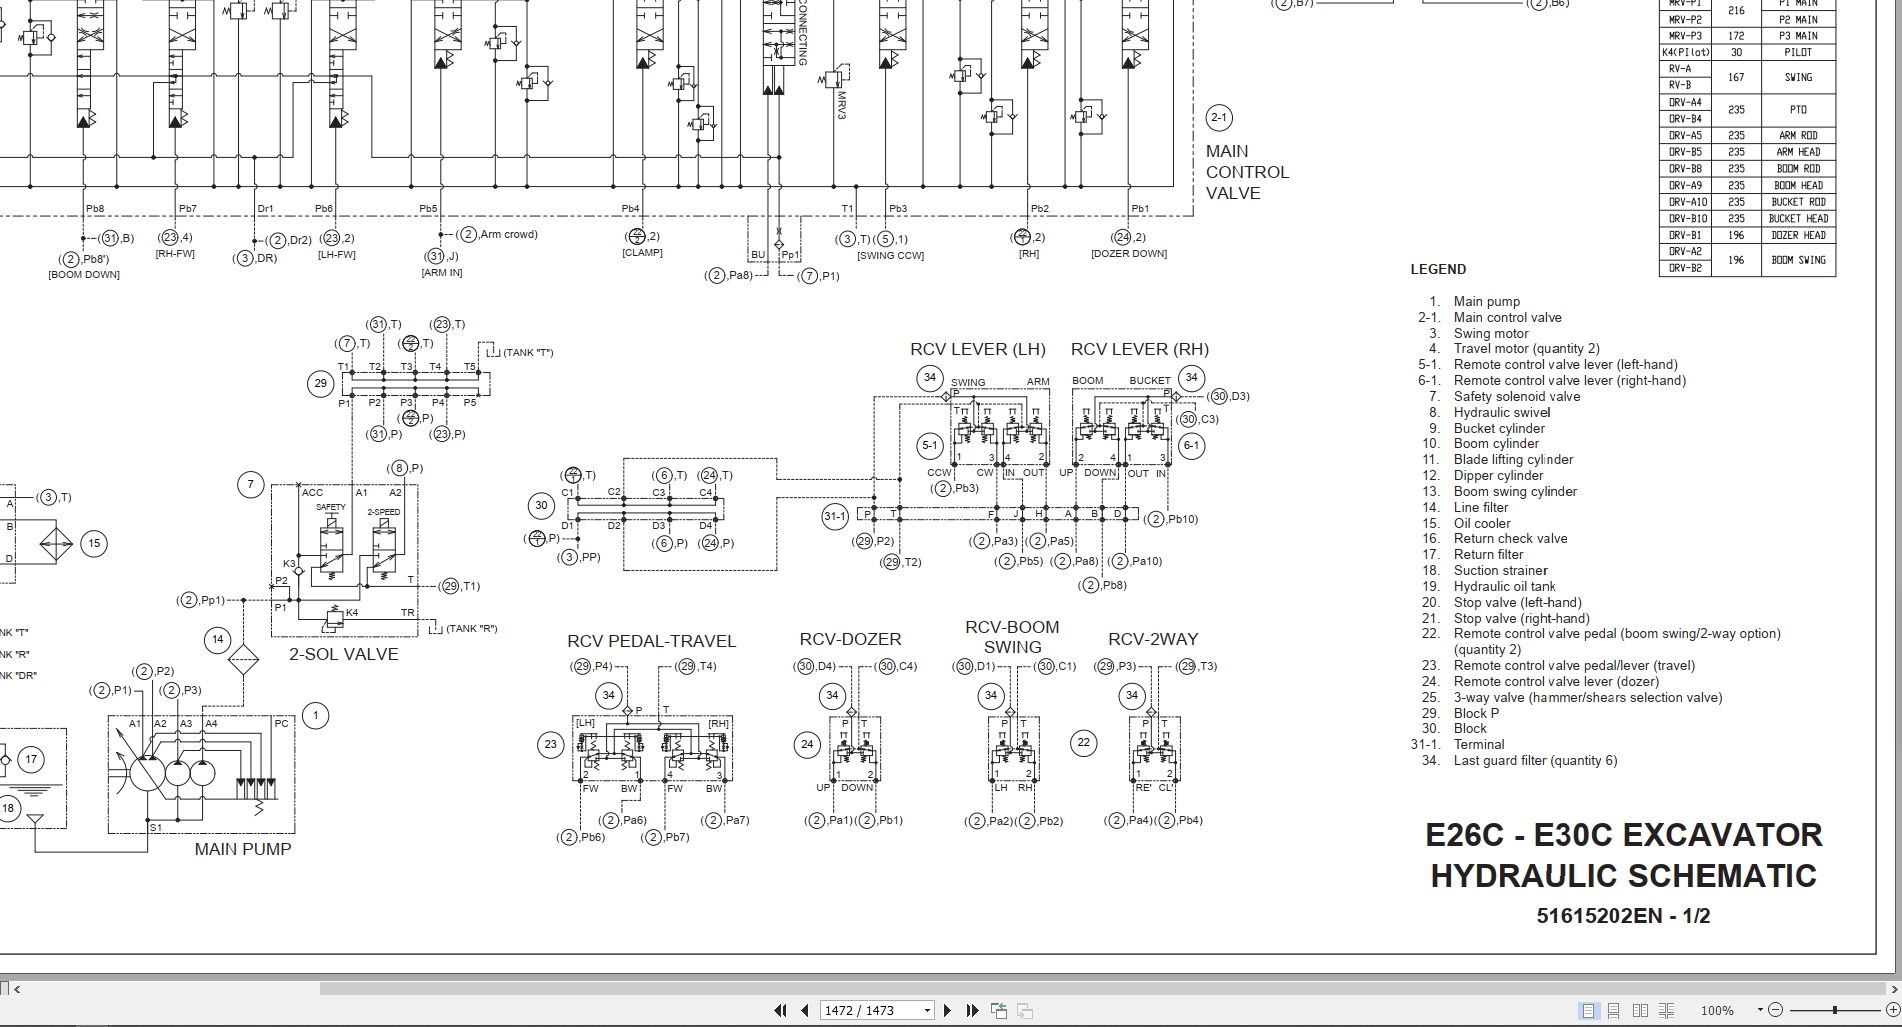Open the page number dropdown arrow
This screenshot has width=1902, height=1027.
tap(927, 1010)
